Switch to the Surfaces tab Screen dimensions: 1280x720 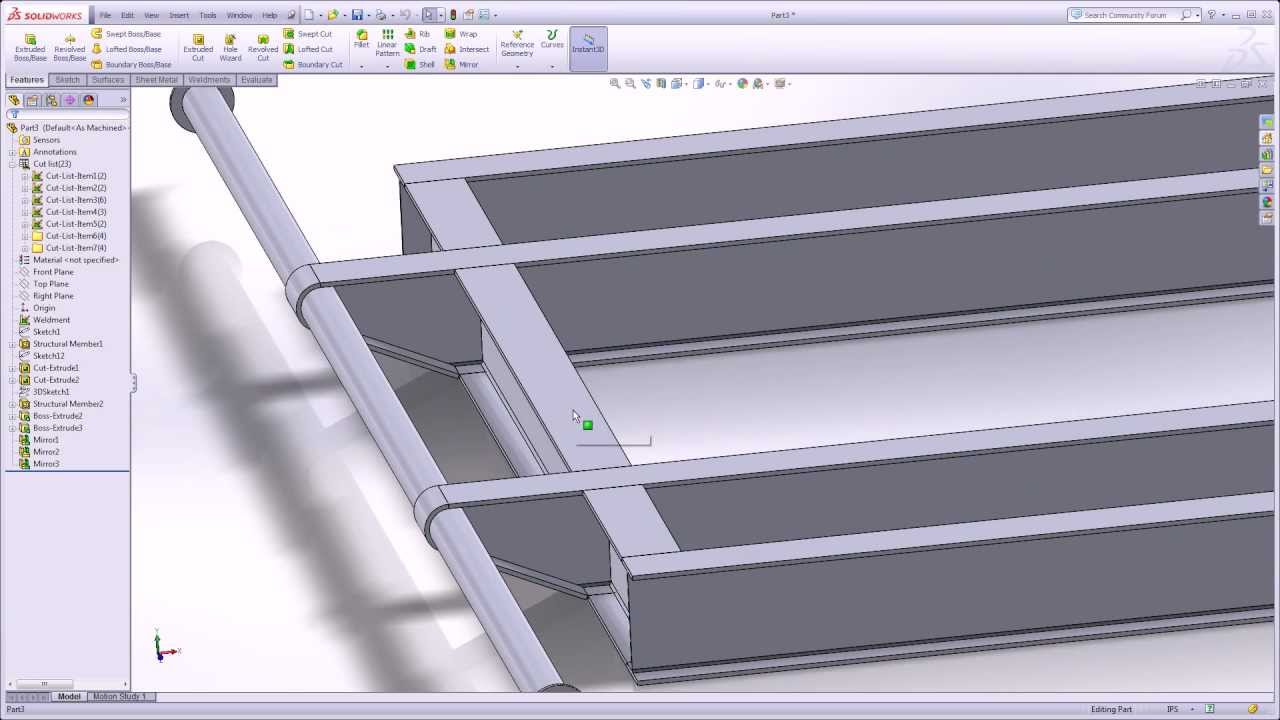[x=108, y=80]
